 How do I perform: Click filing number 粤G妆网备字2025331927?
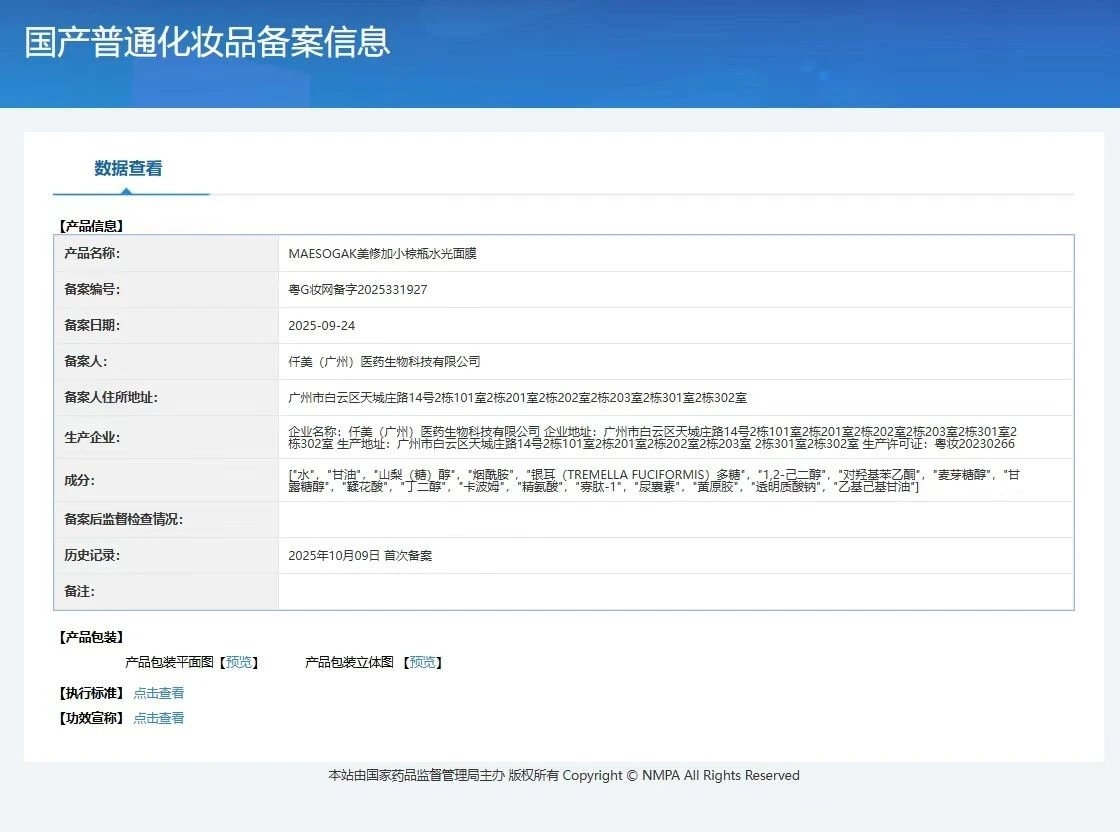click(x=358, y=289)
